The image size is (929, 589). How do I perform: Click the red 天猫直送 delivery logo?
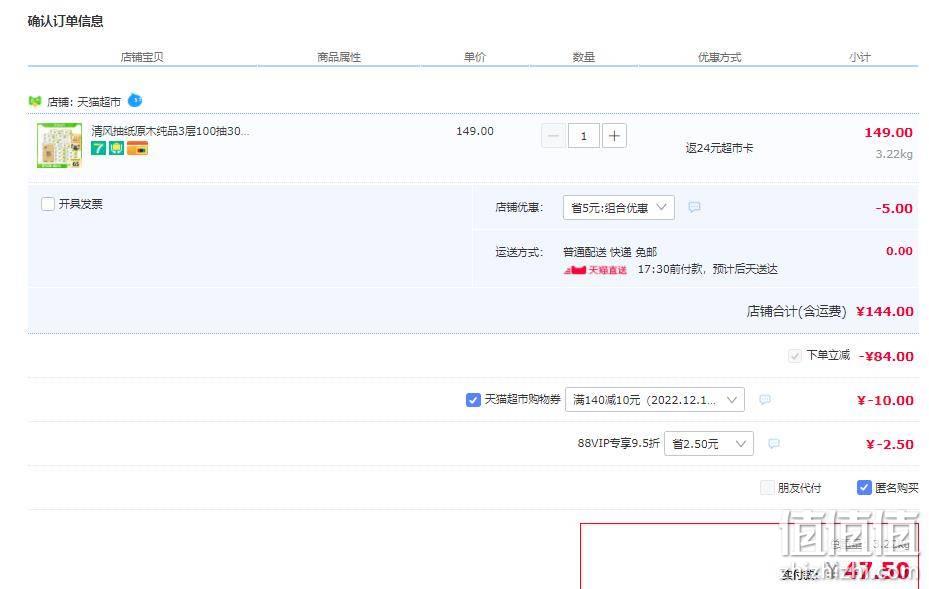pyautogui.click(x=595, y=270)
